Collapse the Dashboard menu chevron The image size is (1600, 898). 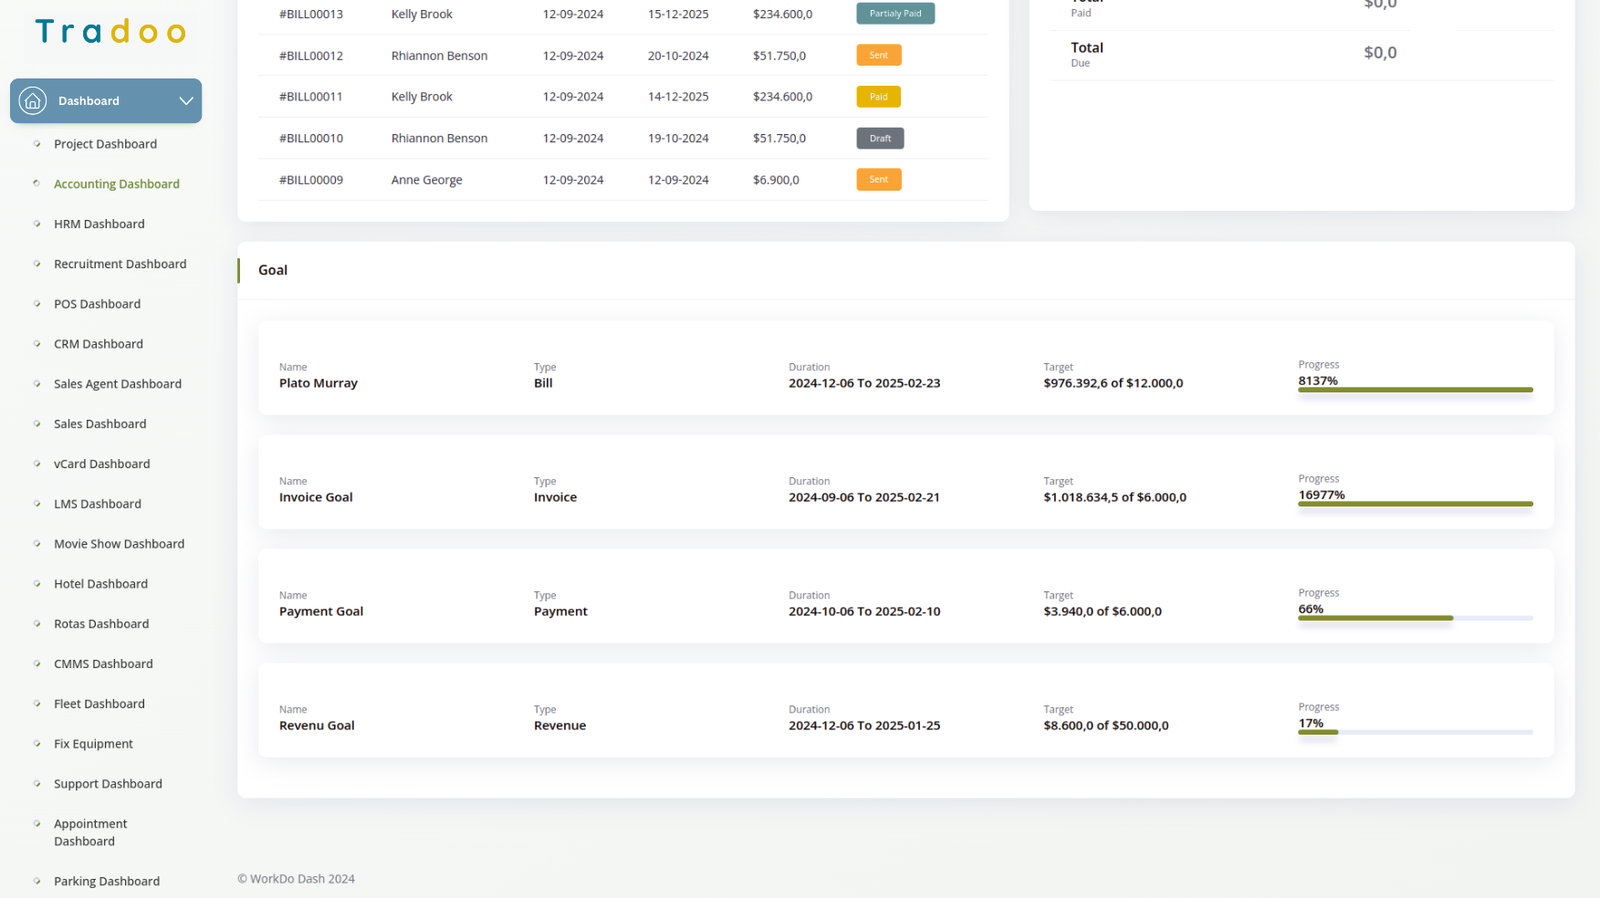(186, 101)
